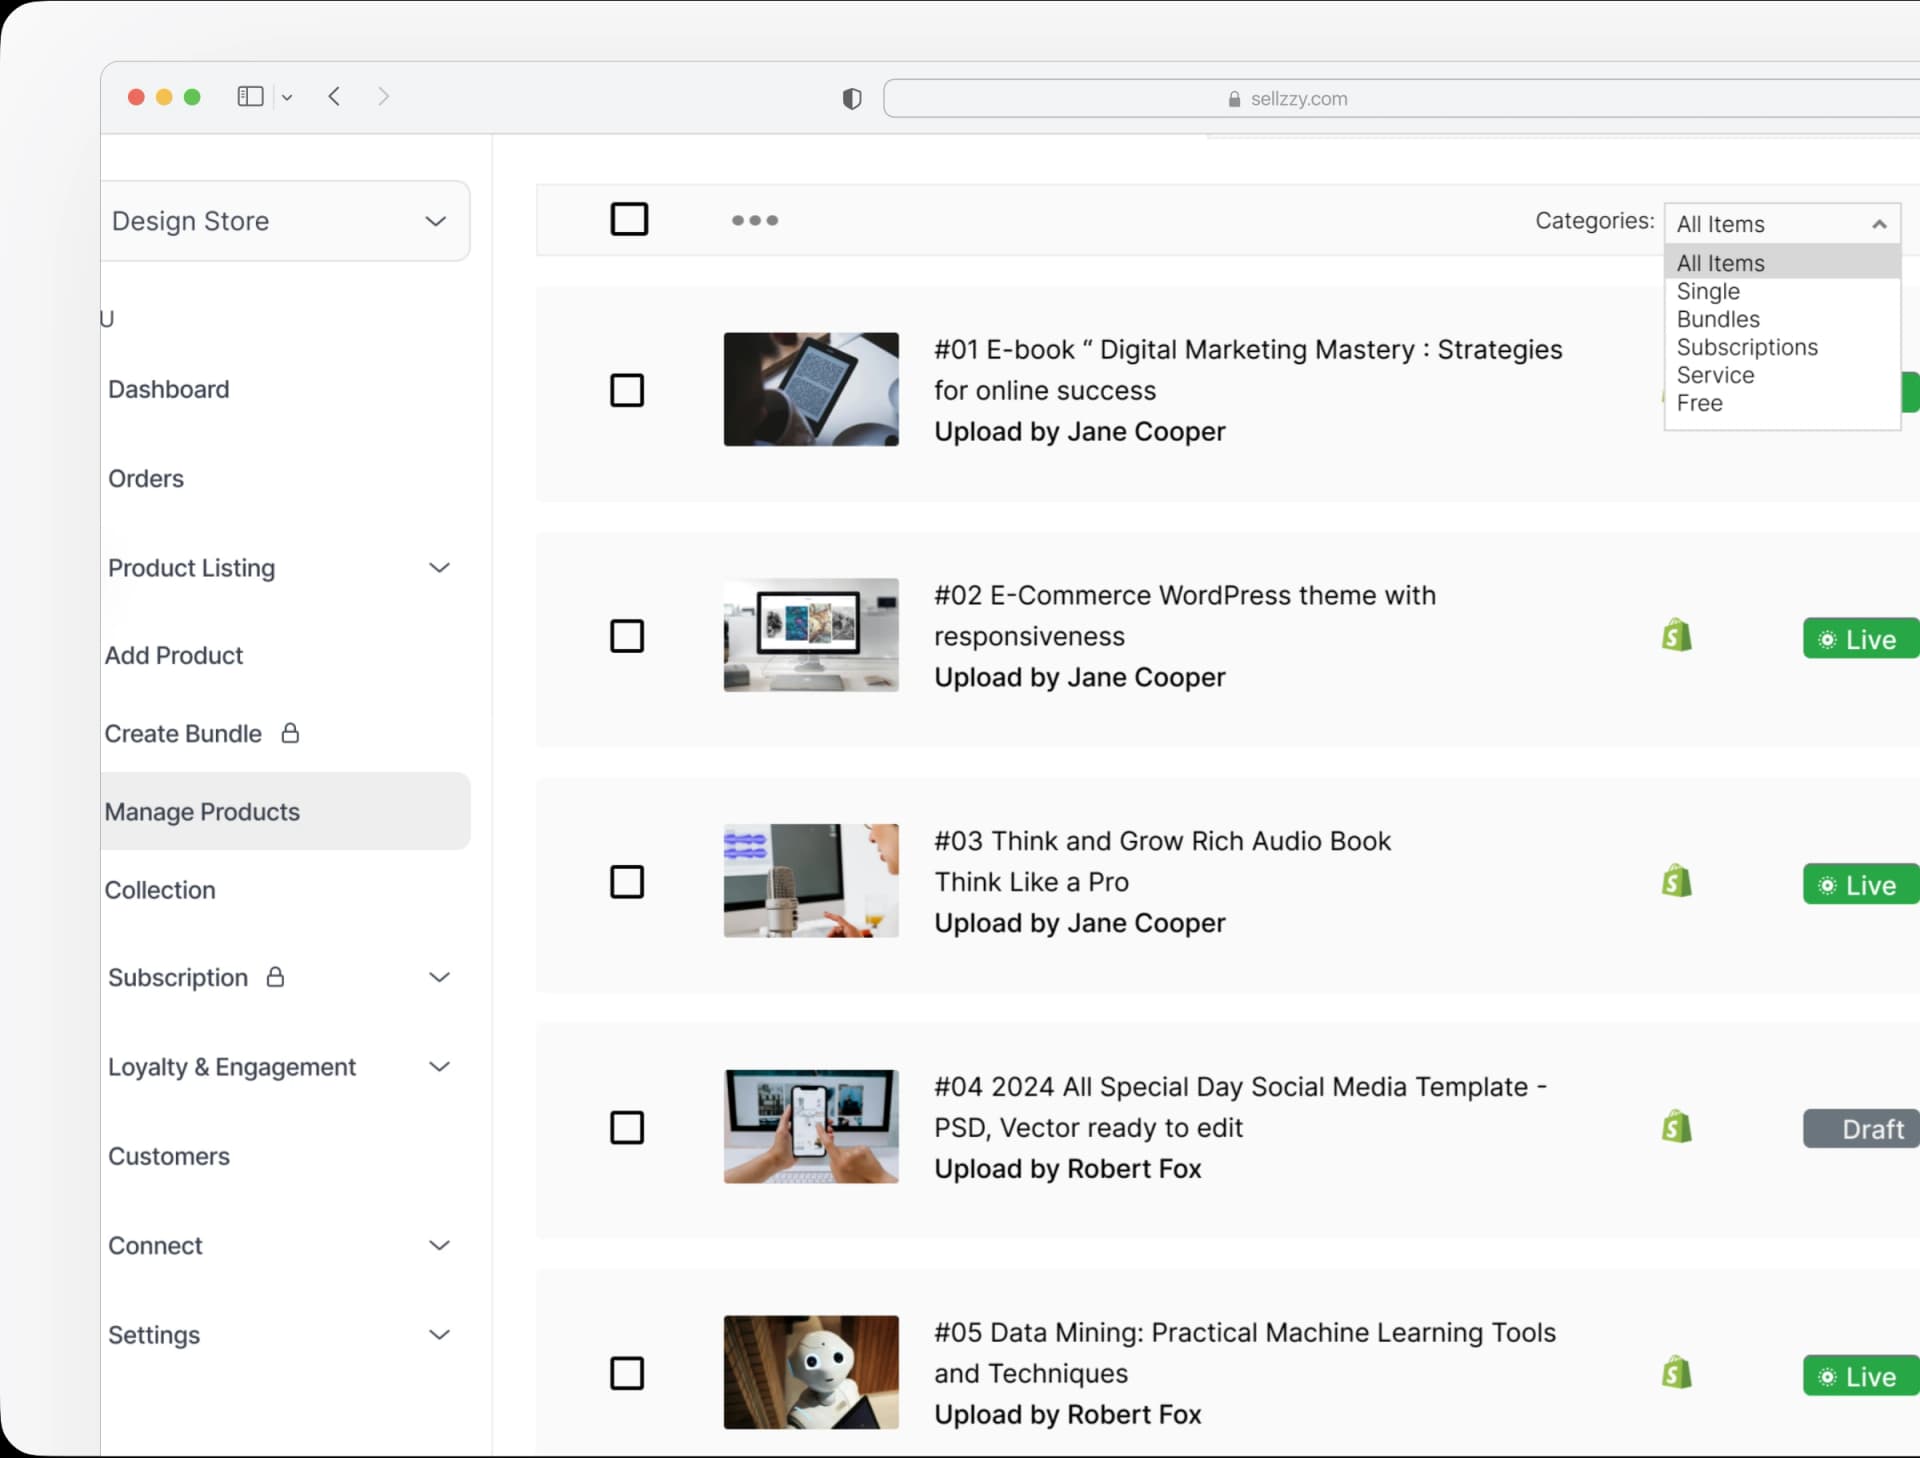Choose Bundles from Categories list

(x=1718, y=319)
